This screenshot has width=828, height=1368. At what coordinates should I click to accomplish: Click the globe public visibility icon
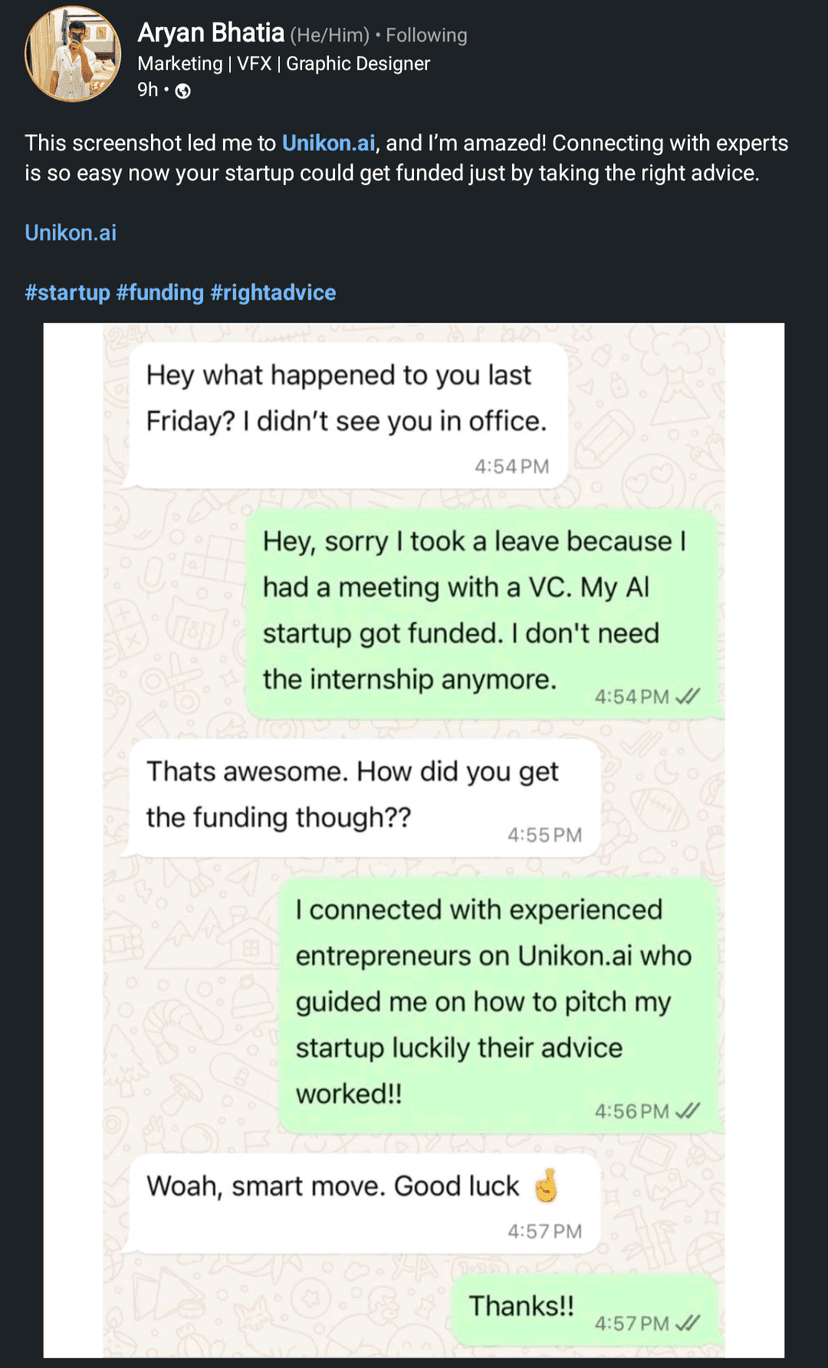[182, 91]
